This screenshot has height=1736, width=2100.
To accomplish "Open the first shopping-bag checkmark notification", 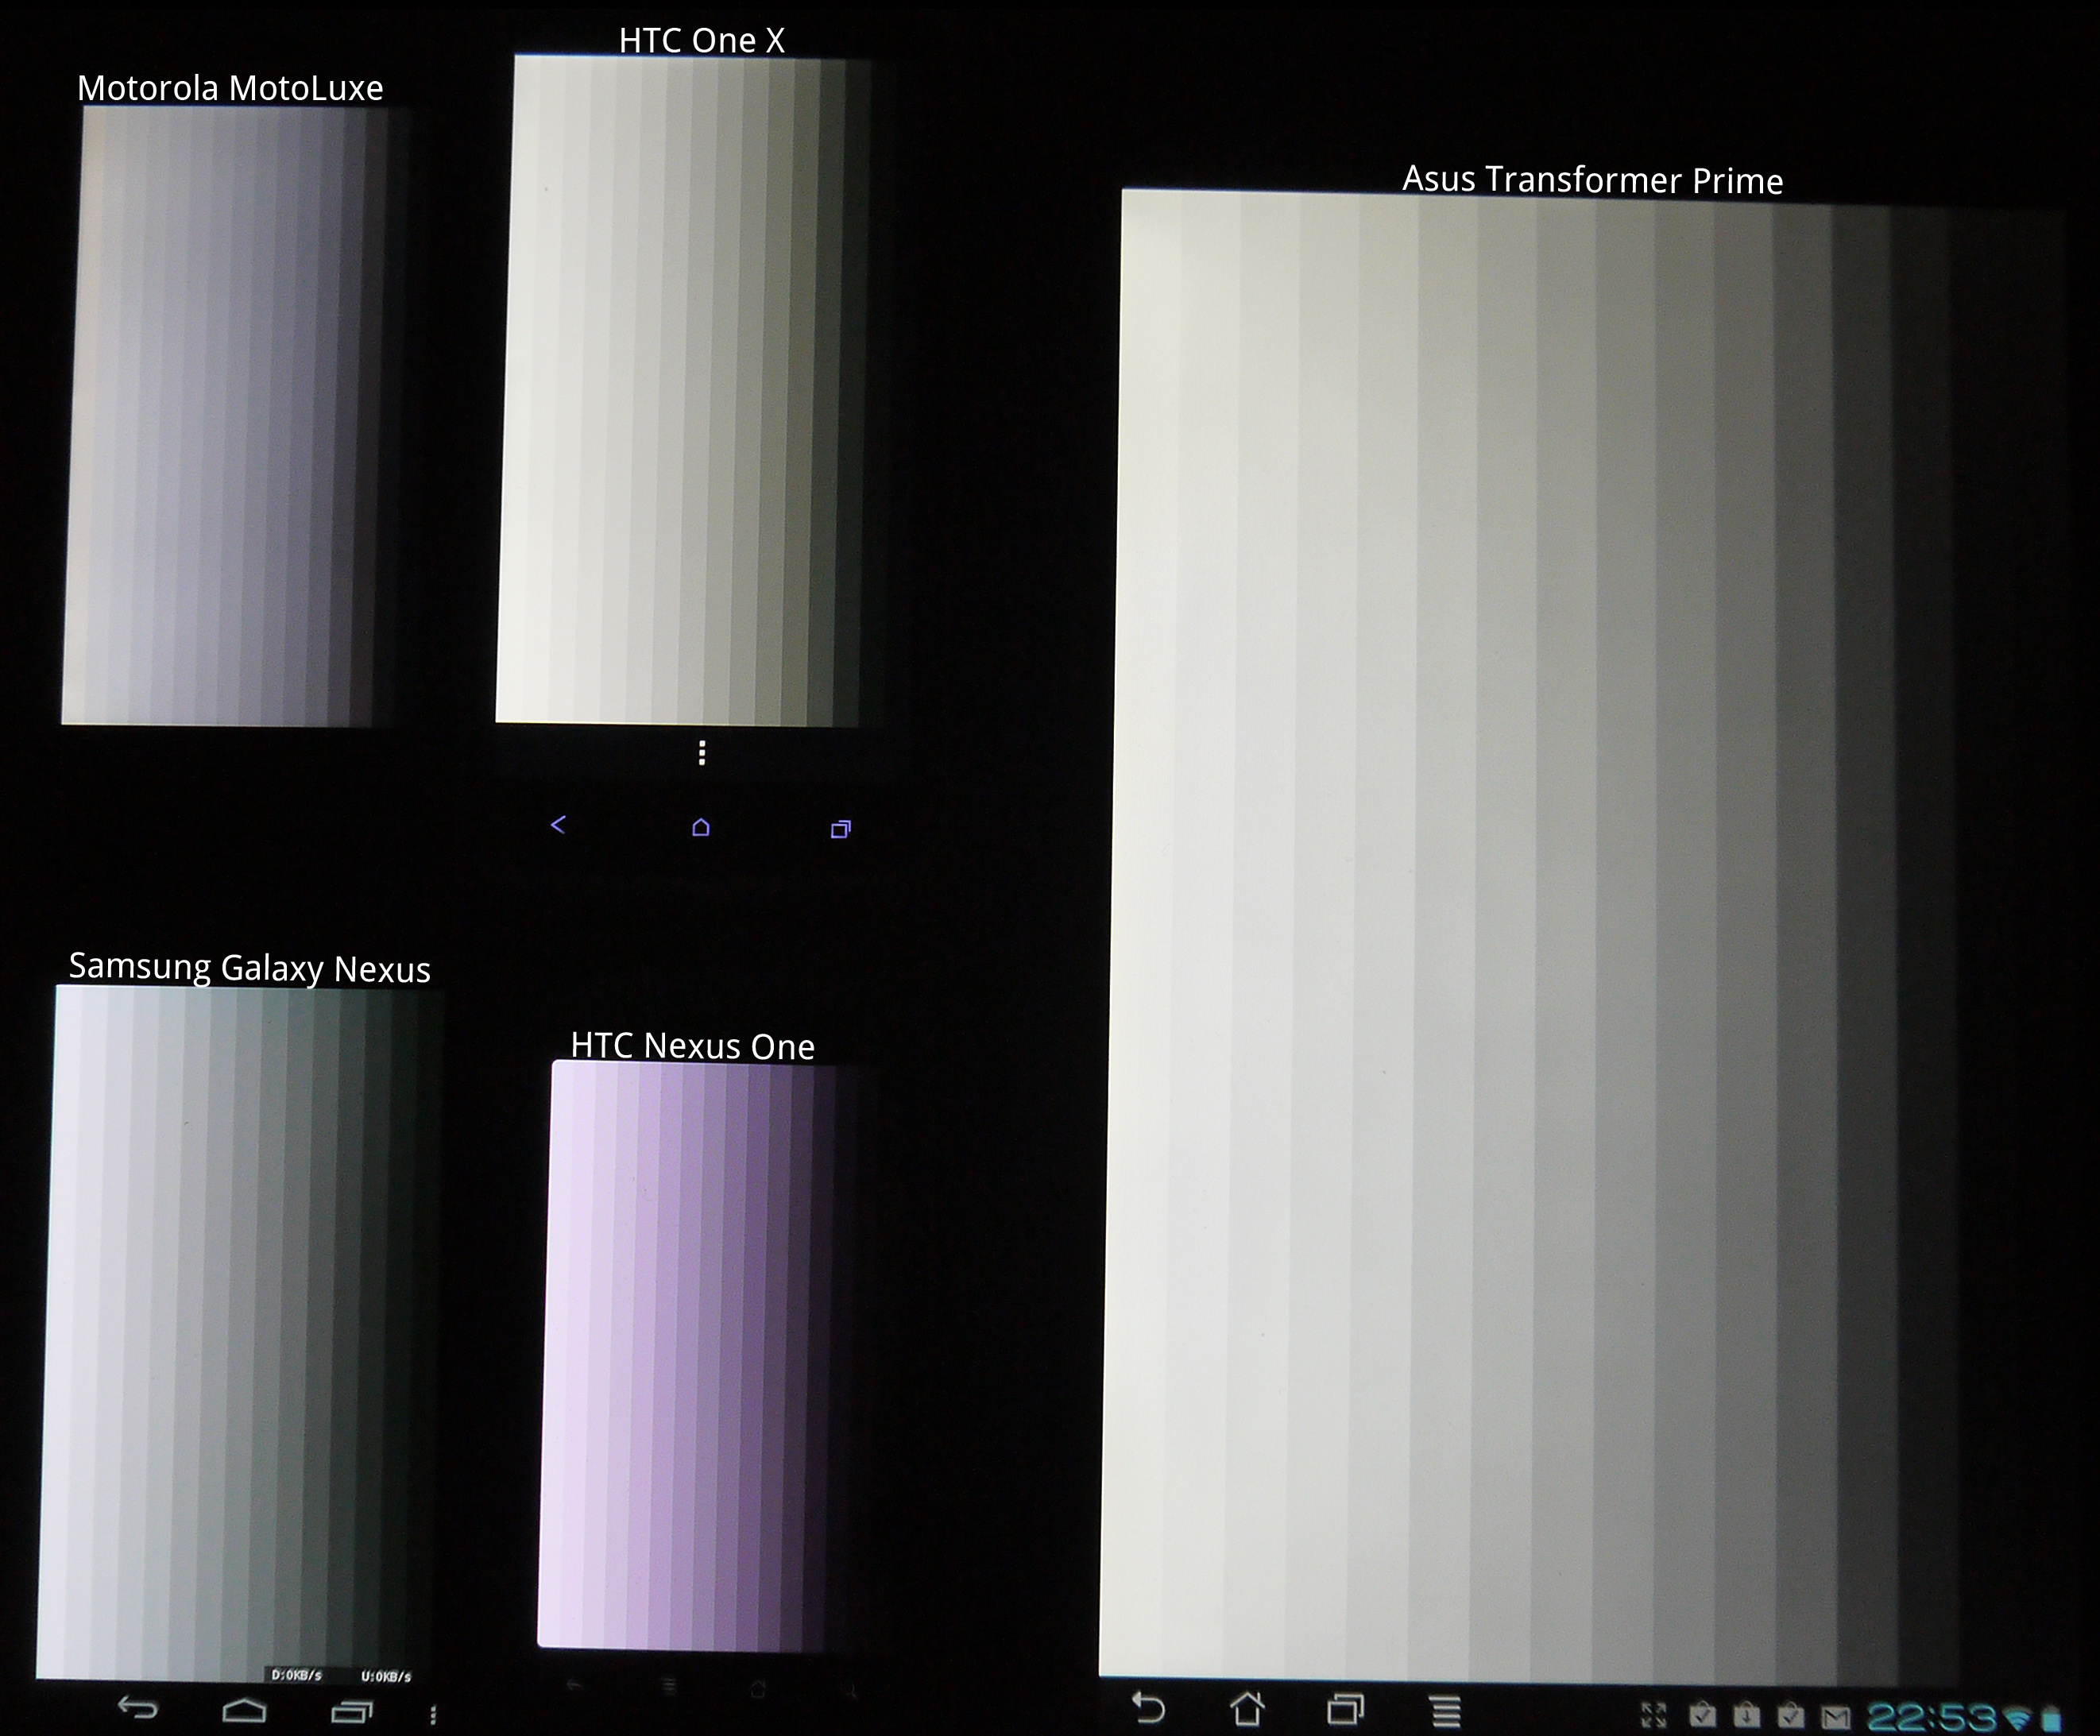I will pyautogui.click(x=1703, y=1715).
